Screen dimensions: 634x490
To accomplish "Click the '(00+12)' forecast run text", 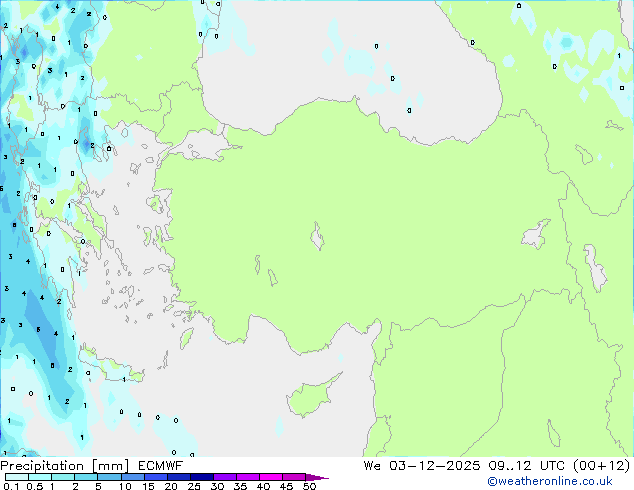I will pos(602,466).
